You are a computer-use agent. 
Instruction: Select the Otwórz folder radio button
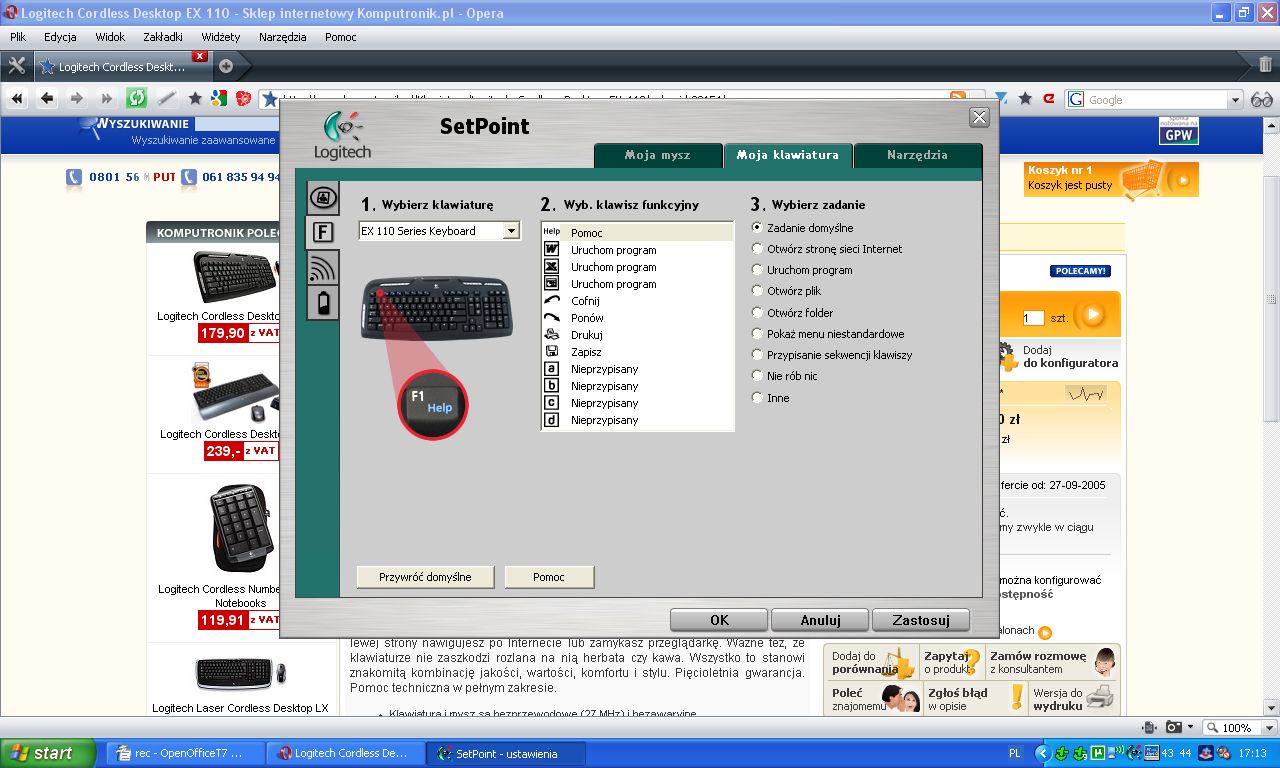pos(757,313)
